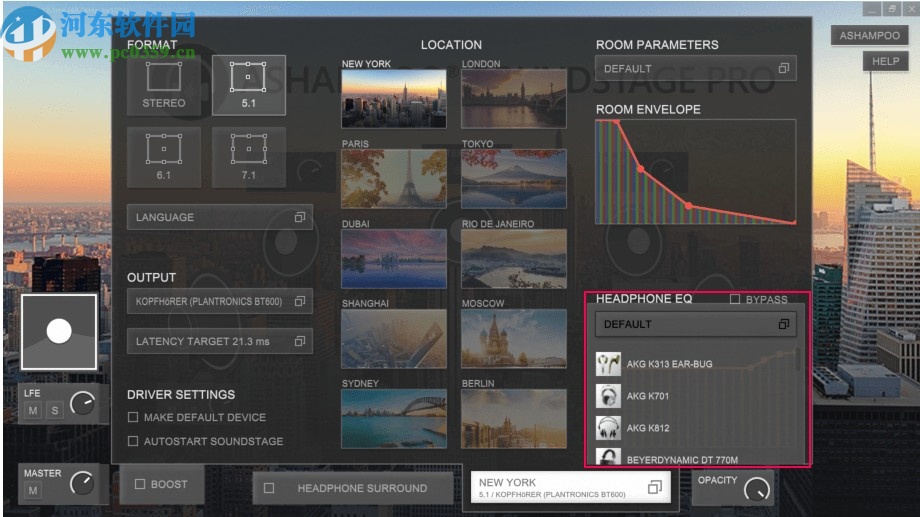Open the Latency Target 21.3 ms dropdown
Viewport: 920px width, 517px height.
click(x=219, y=341)
